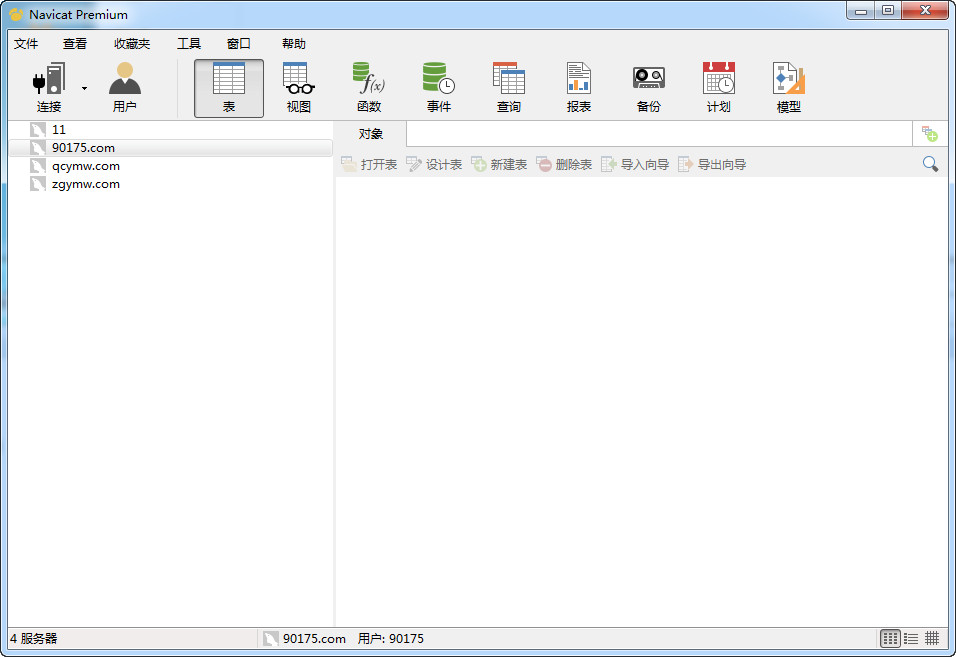Open the 计划 (Schedule) tool

click(718, 85)
